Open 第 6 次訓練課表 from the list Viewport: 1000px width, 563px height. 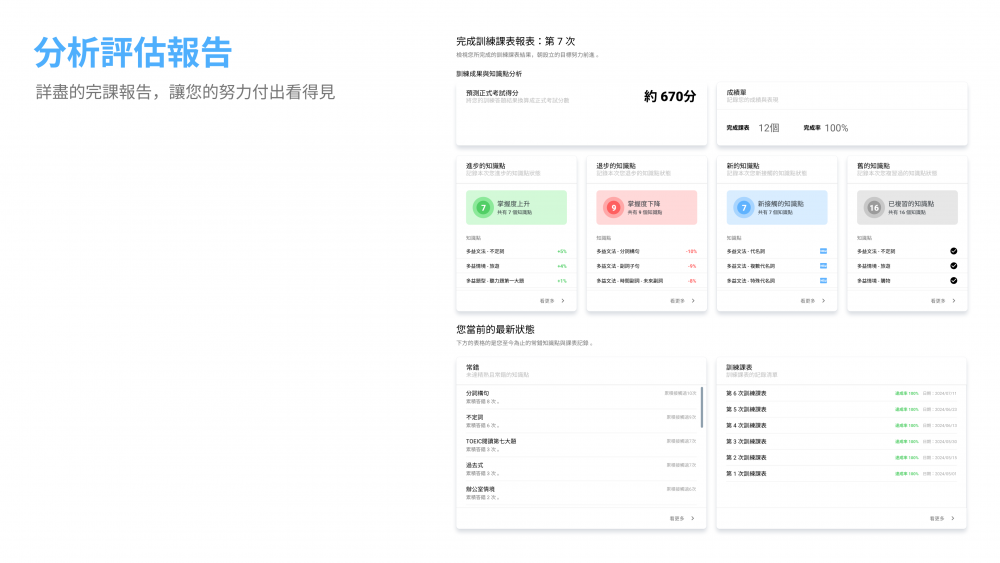point(745,393)
